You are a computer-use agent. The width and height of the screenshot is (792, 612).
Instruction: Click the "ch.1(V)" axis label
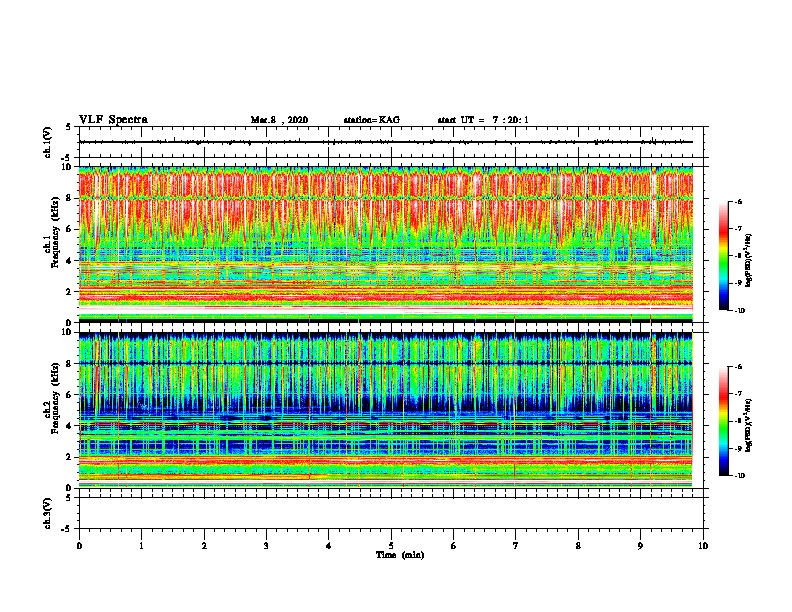47,142
